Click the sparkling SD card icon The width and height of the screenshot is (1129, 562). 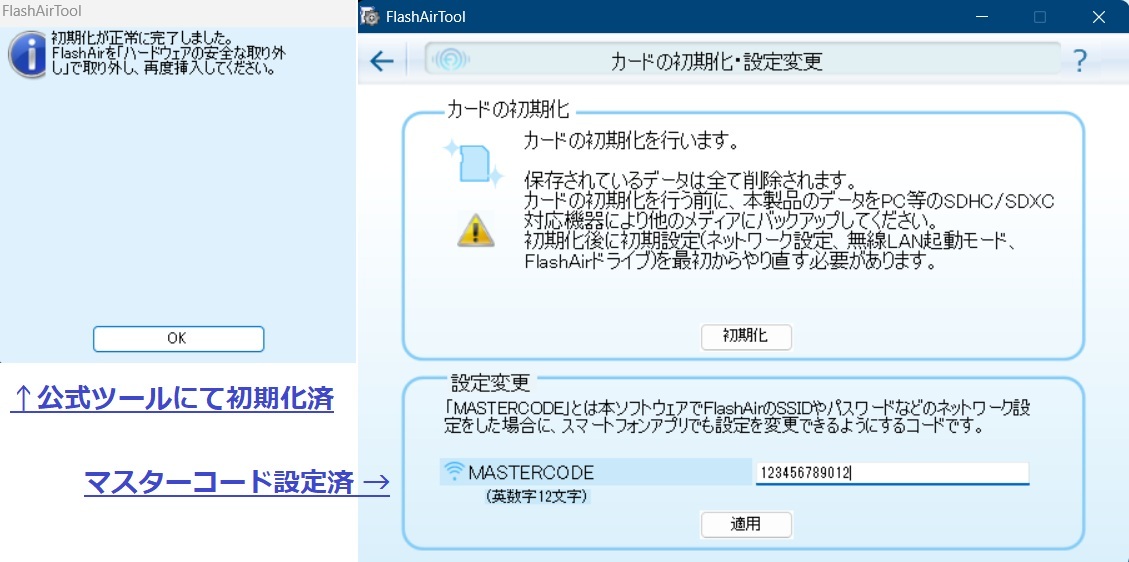coord(473,163)
